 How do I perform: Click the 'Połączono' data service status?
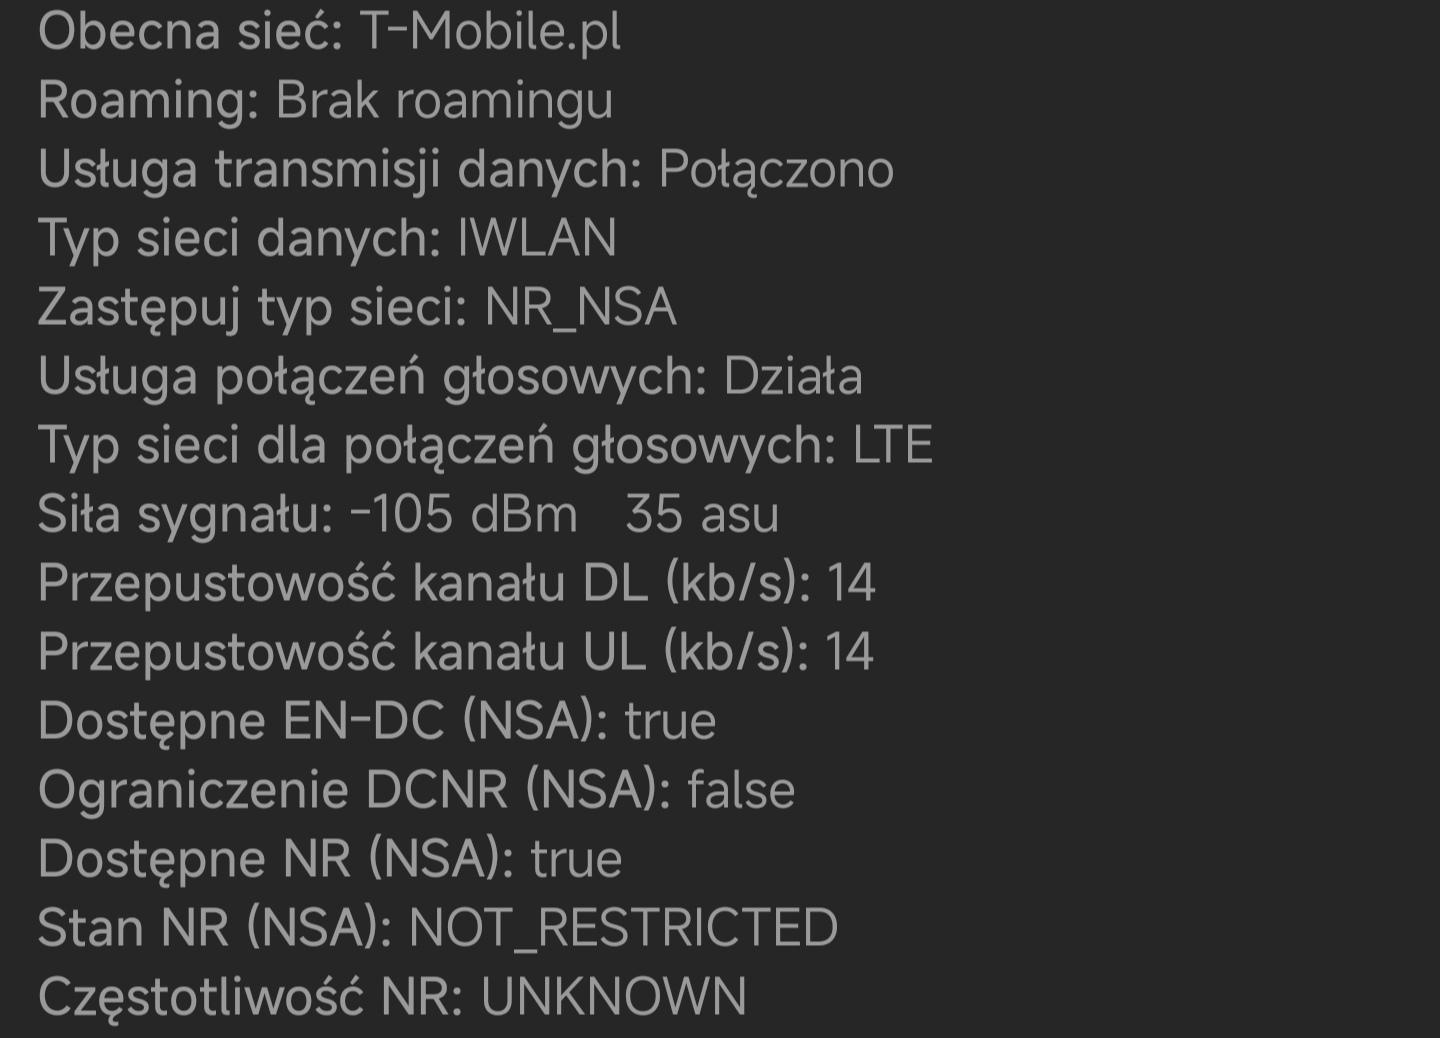(x=776, y=170)
